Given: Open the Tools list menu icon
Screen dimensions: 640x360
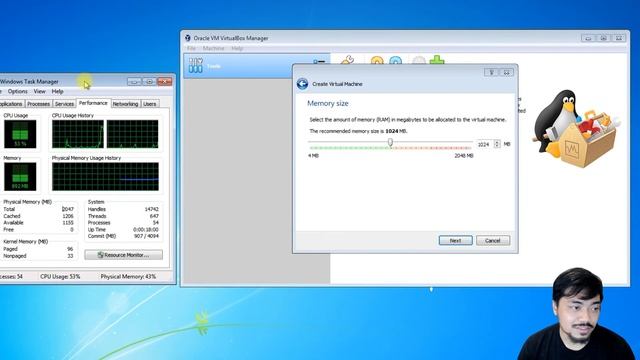Looking at the screenshot, I should [319, 62].
